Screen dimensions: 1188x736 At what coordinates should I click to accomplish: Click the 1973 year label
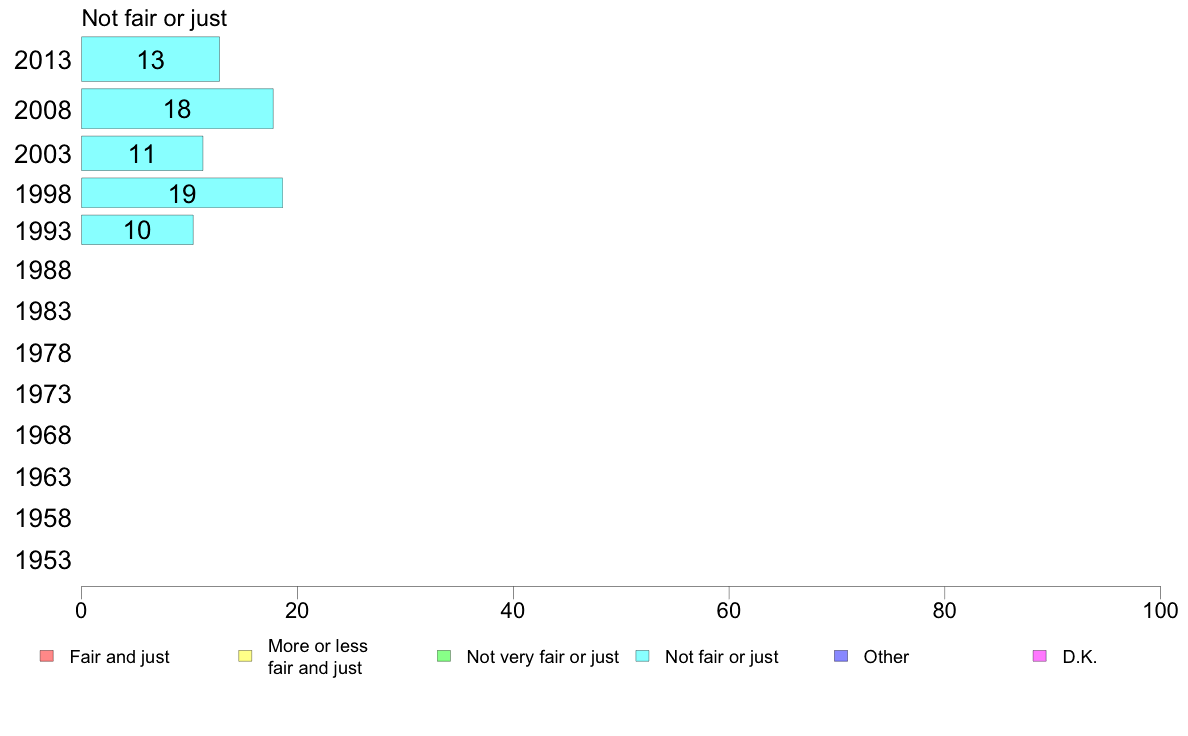coord(43,394)
